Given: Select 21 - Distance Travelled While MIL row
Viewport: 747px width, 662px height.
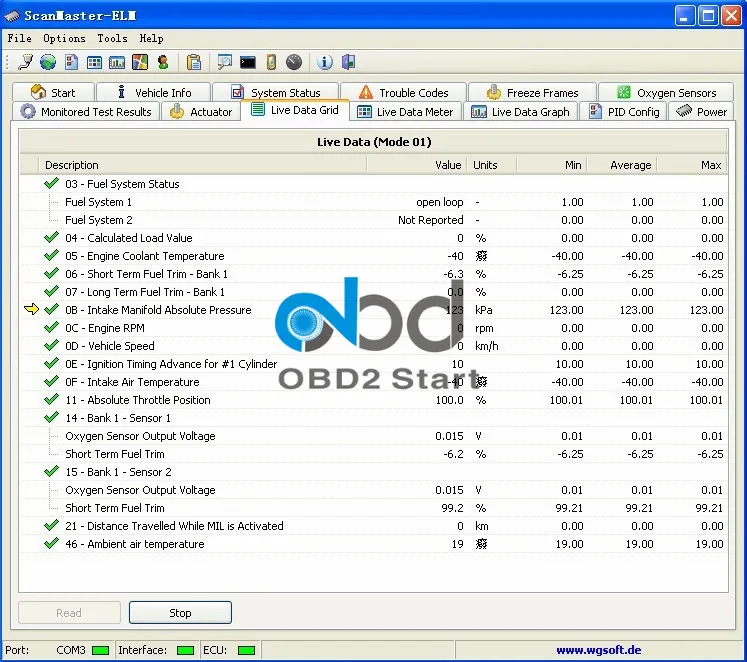Looking at the screenshot, I should point(374,526).
